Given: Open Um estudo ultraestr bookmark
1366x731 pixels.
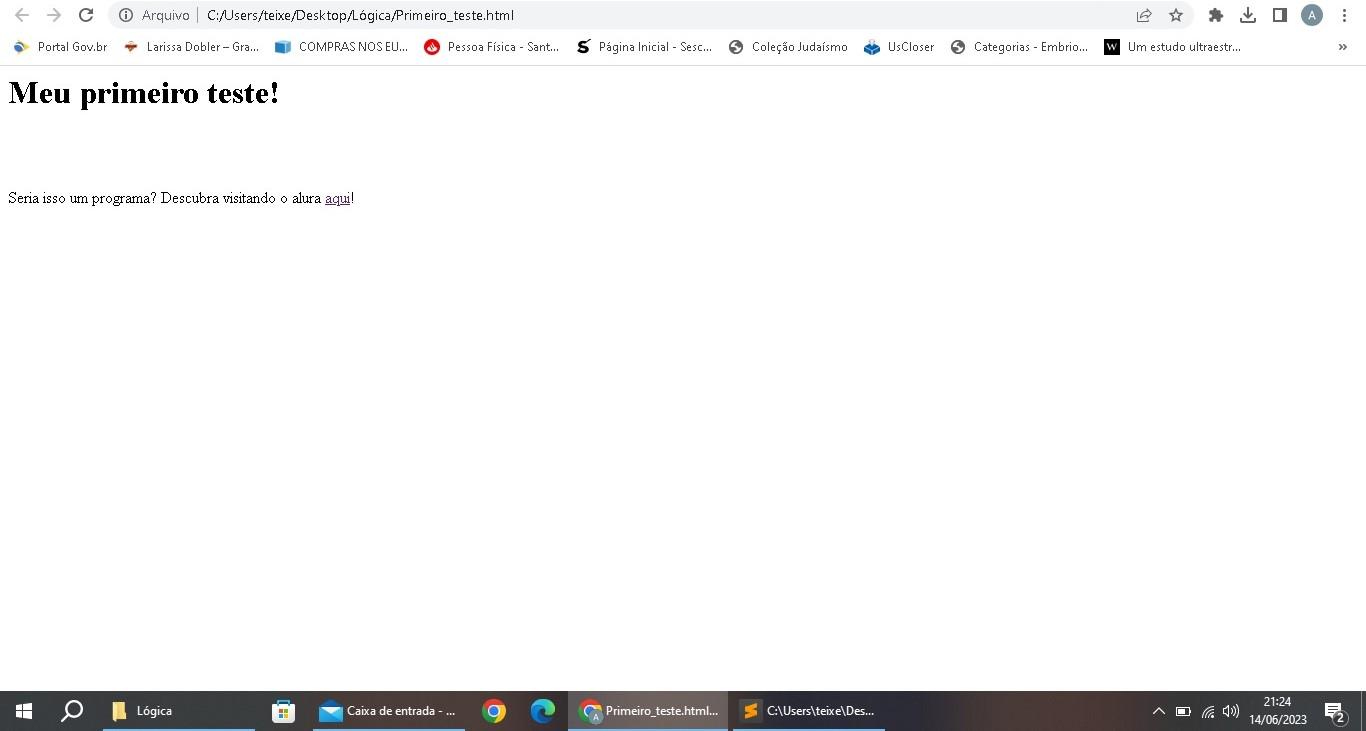Looking at the screenshot, I should 1172,47.
